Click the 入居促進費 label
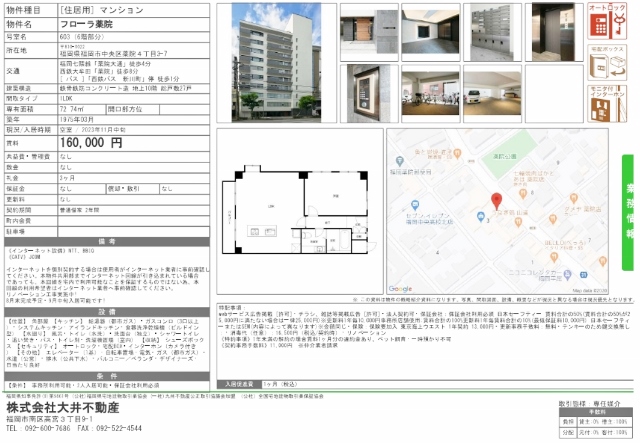The image size is (640, 443). [x=240, y=384]
